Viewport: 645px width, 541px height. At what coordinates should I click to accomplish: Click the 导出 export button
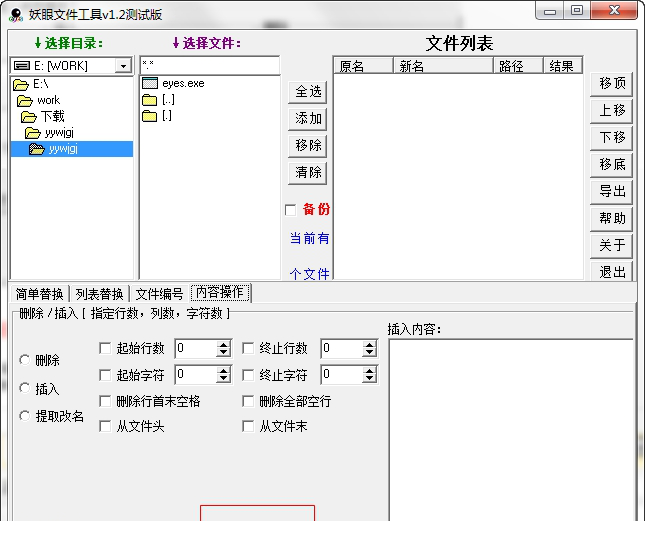(x=612, y=192)
